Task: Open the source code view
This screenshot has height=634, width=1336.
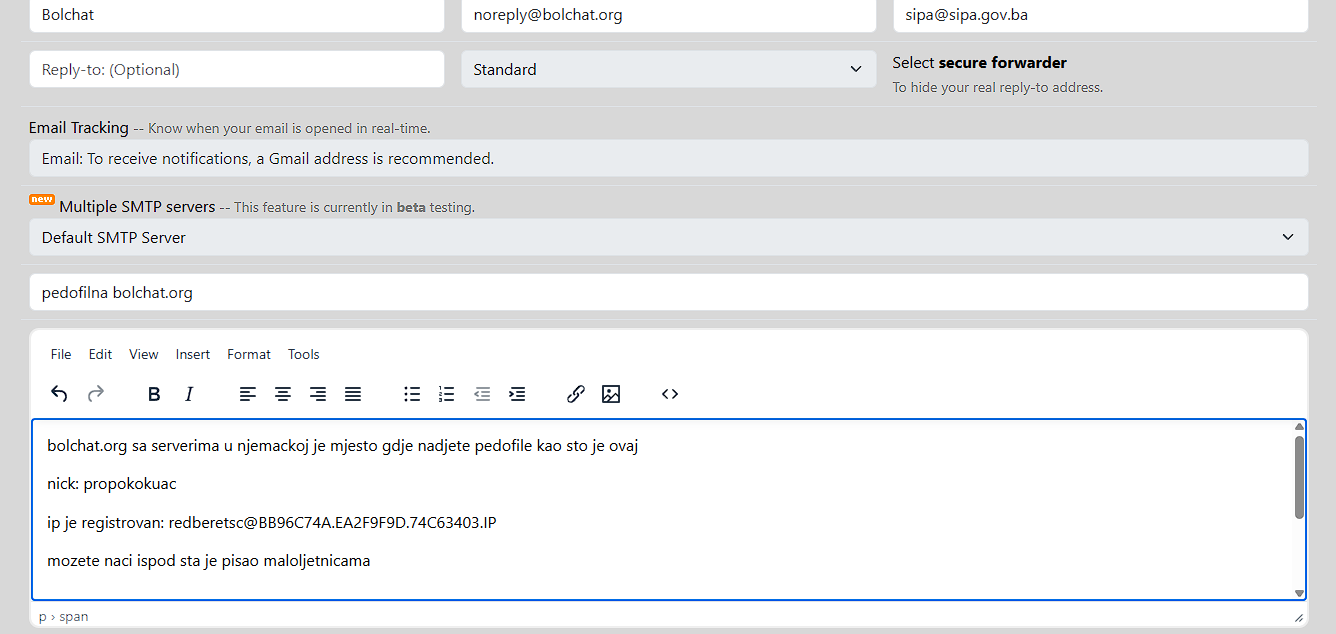Action: [x=670, y=394]
